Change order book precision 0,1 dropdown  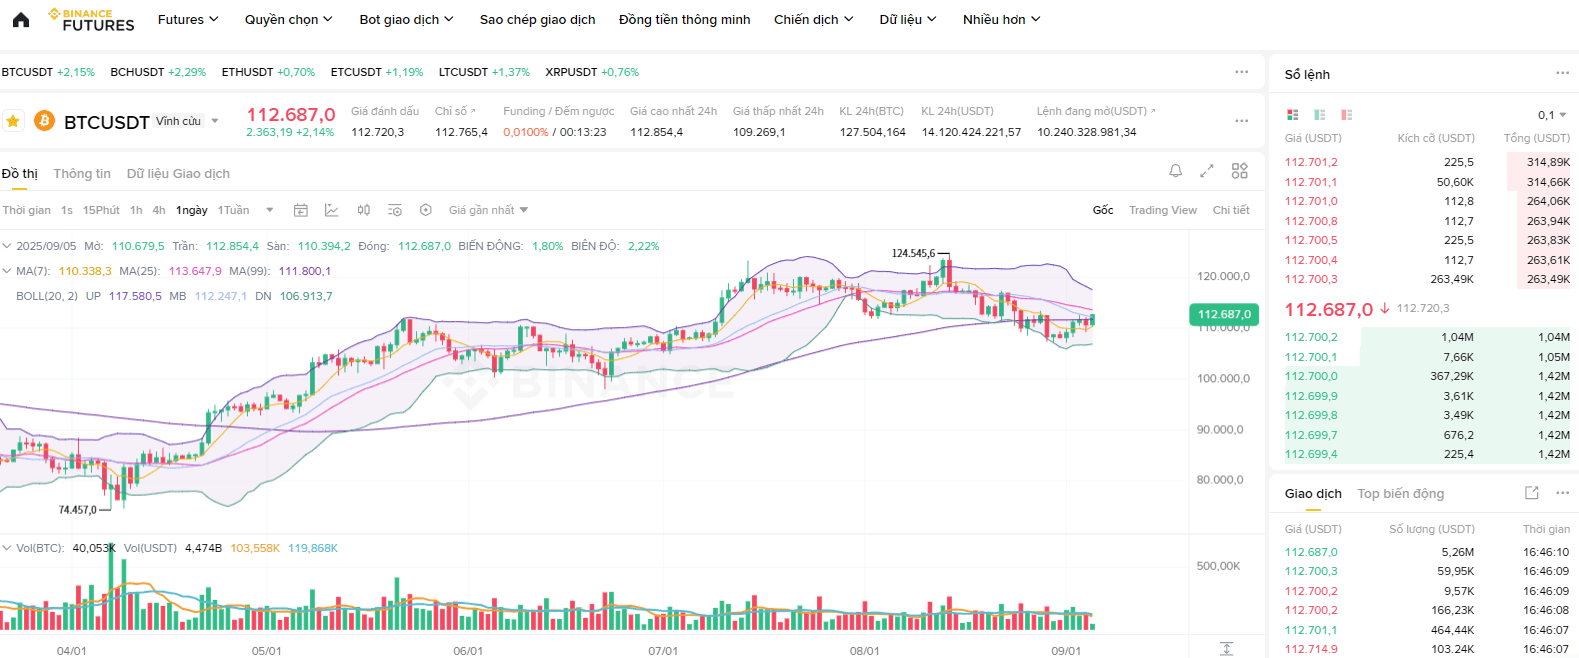(1552, 115)
